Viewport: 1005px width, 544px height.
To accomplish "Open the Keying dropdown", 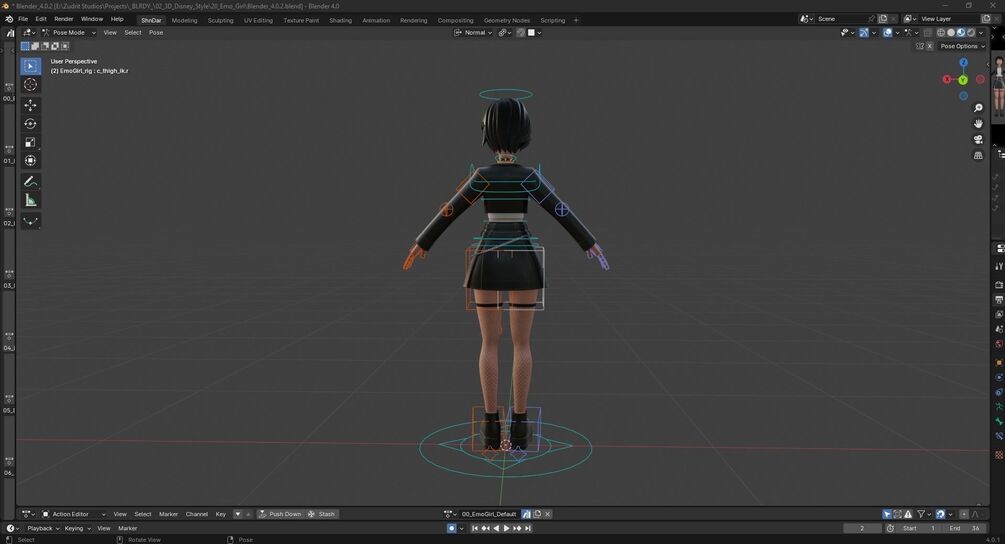I will point(77,529).
